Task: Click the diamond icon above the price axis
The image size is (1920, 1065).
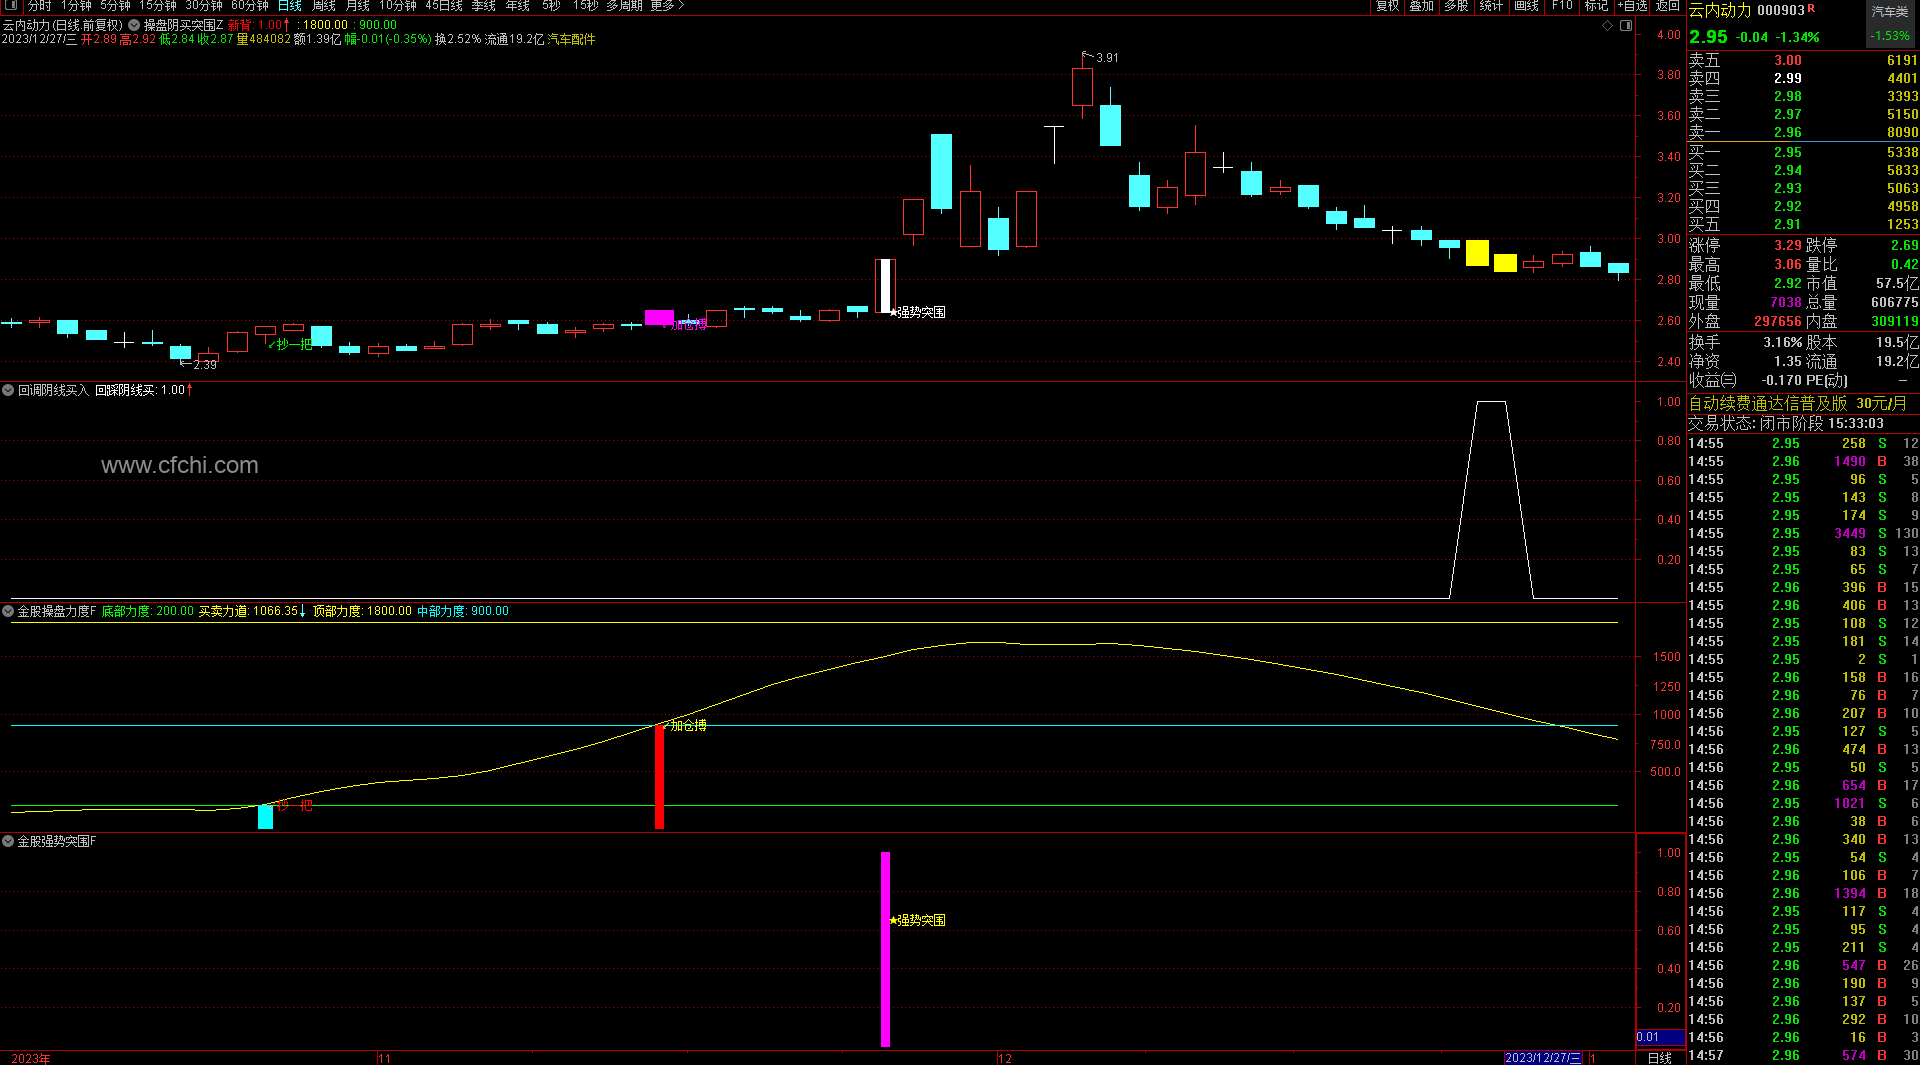Action: pyautogui.click(x=1608, y=26)
